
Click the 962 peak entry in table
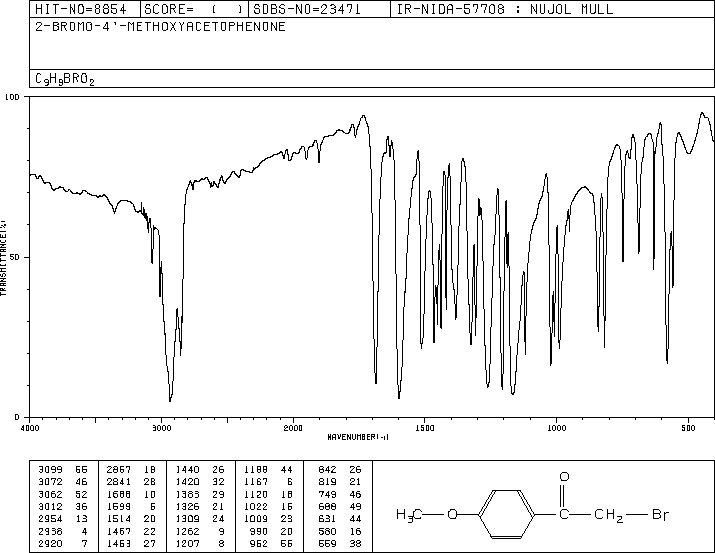coord(271,544)
